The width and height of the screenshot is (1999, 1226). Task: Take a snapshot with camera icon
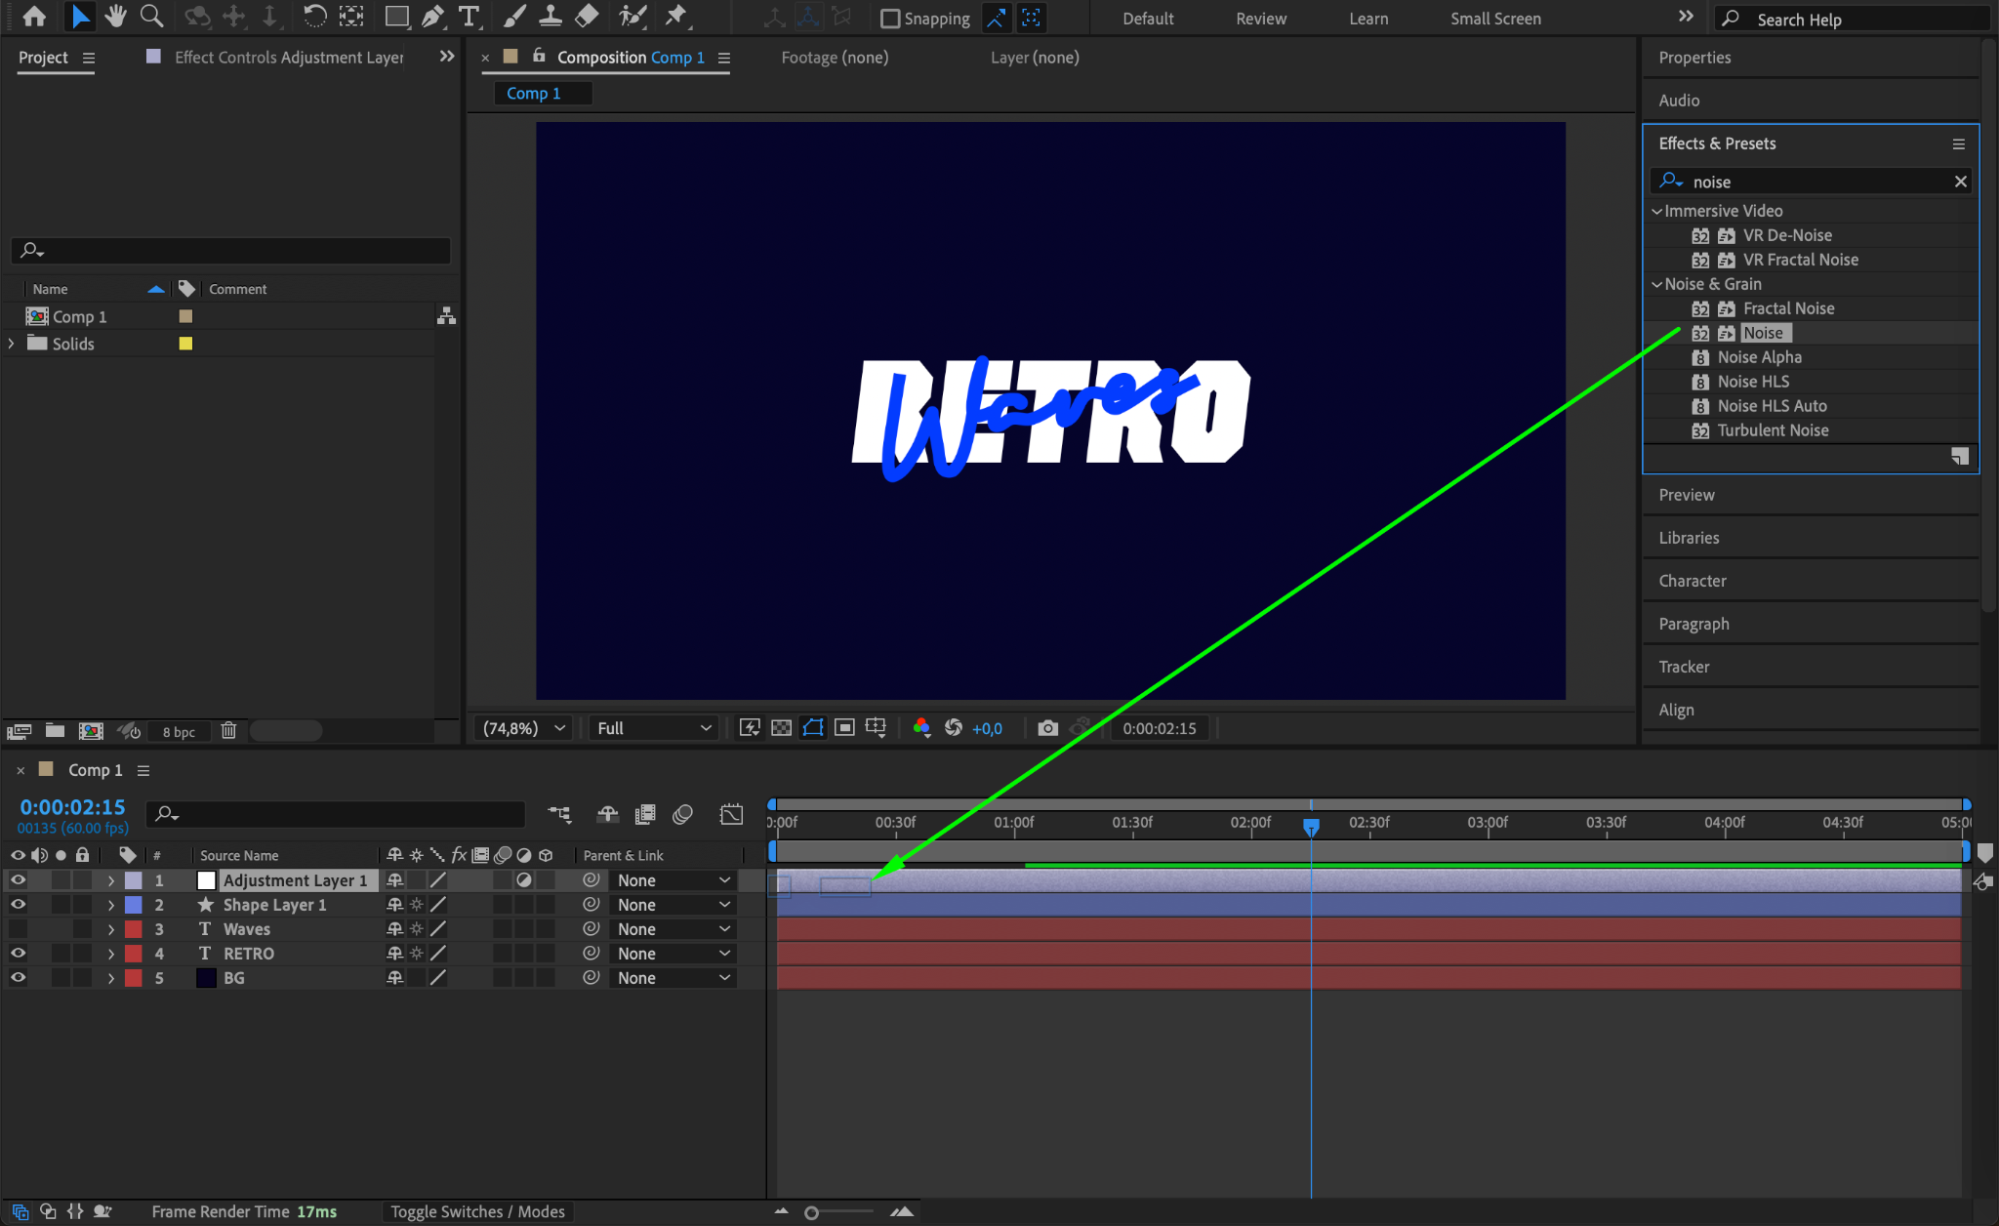point(1047,728)
